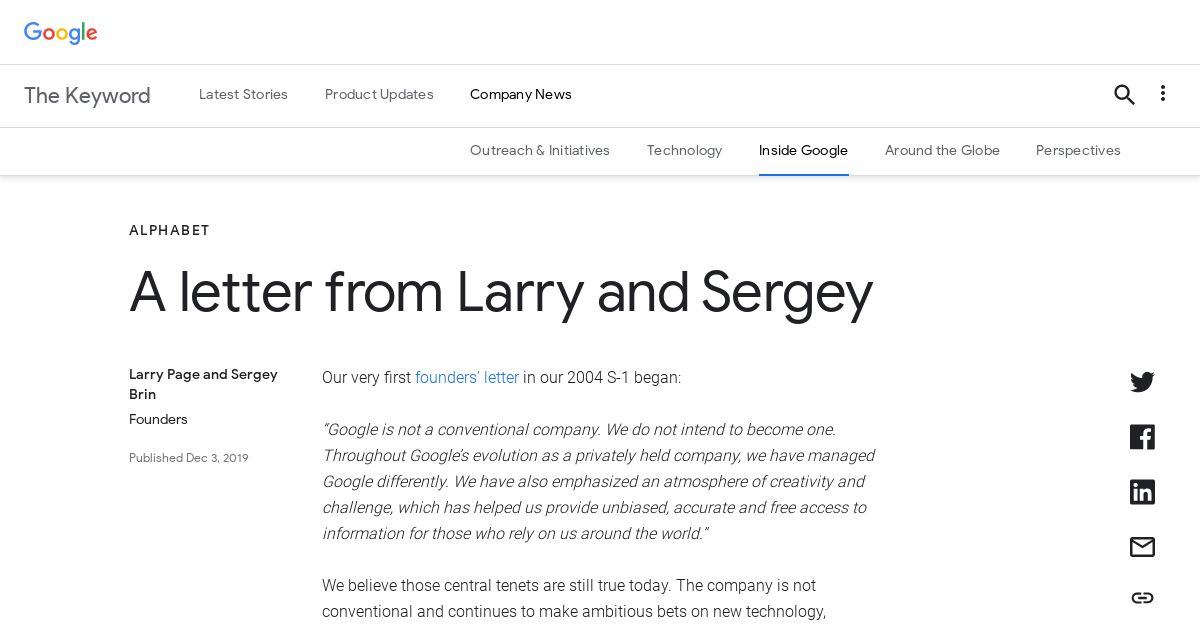Open the Product Updates menu item
1200x630 pixels.
(x=379, y=95)
